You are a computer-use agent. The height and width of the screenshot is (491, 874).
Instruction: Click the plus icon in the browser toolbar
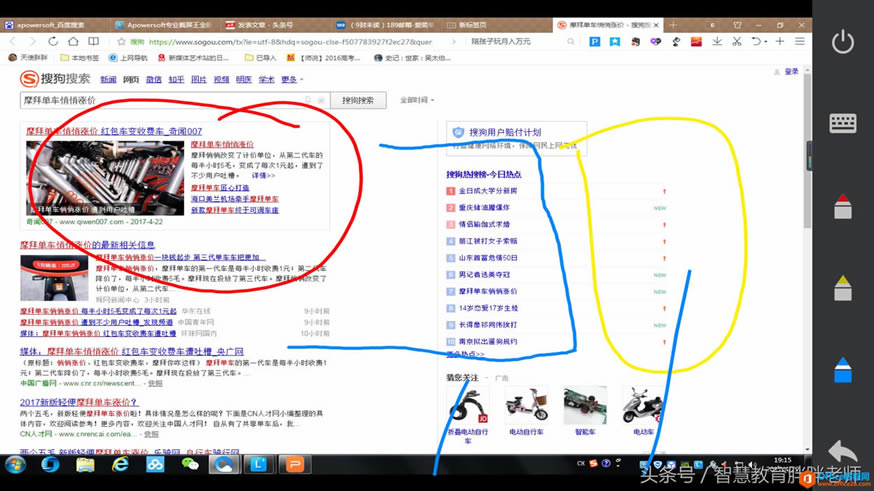[x=779, y=41]
